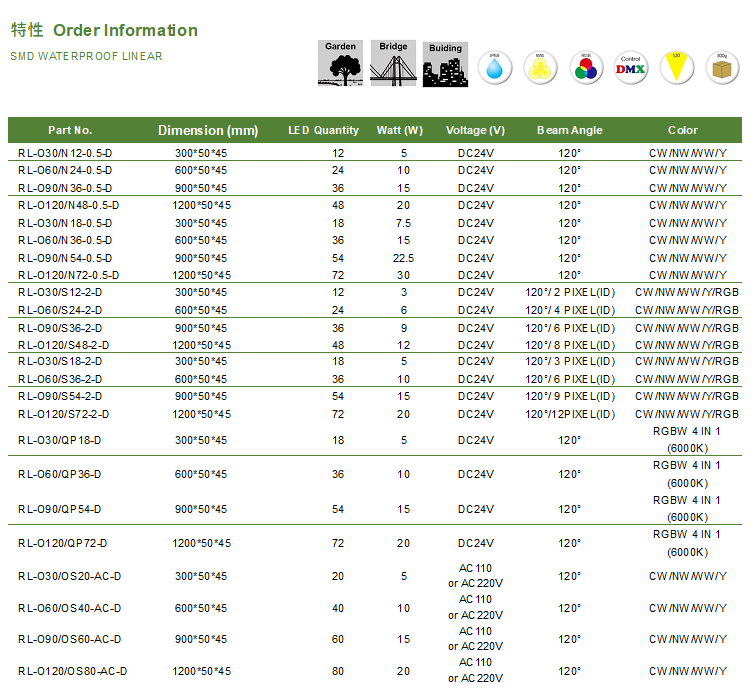Click the Order Information heading
The width and height of the screenshot is (752, 700).
click(125, 30)
